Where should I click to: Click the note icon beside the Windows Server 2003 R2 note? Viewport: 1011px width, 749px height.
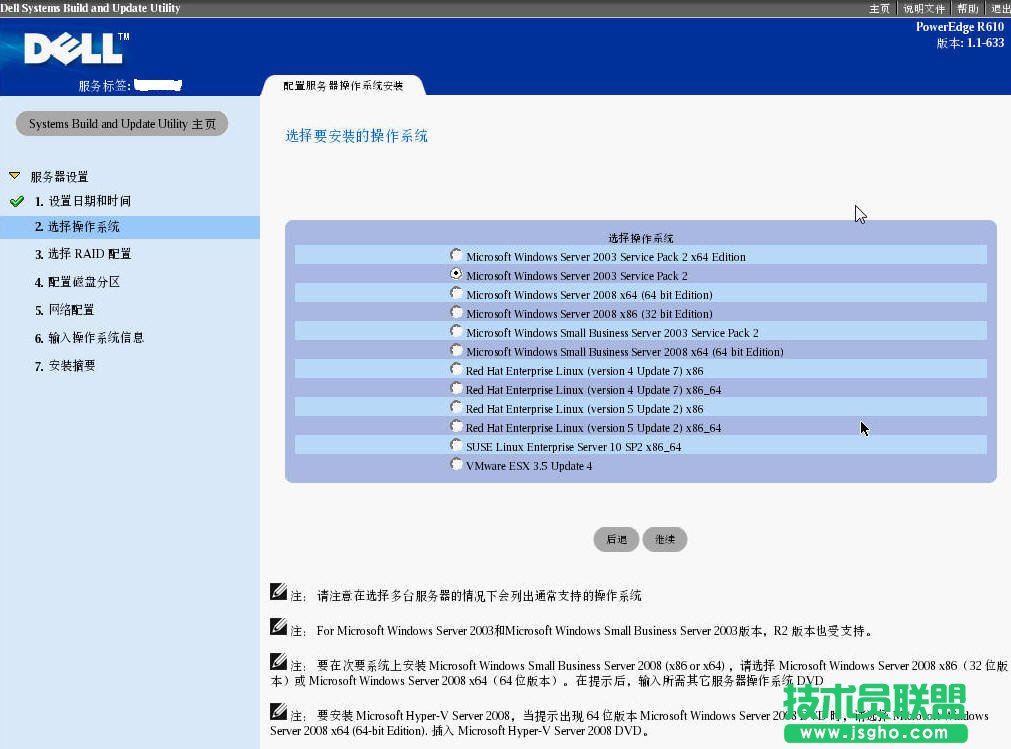pos(277,626)
